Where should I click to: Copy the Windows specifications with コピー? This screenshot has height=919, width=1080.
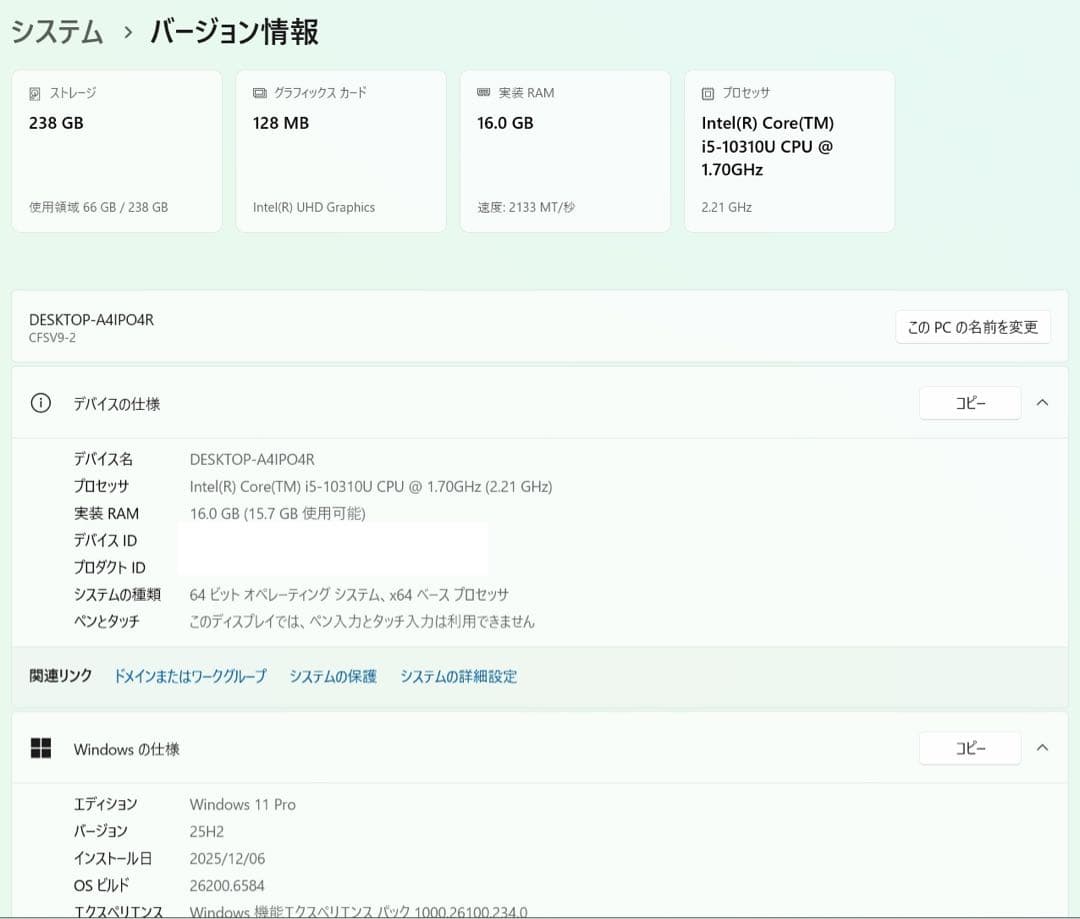pos(969,748)
